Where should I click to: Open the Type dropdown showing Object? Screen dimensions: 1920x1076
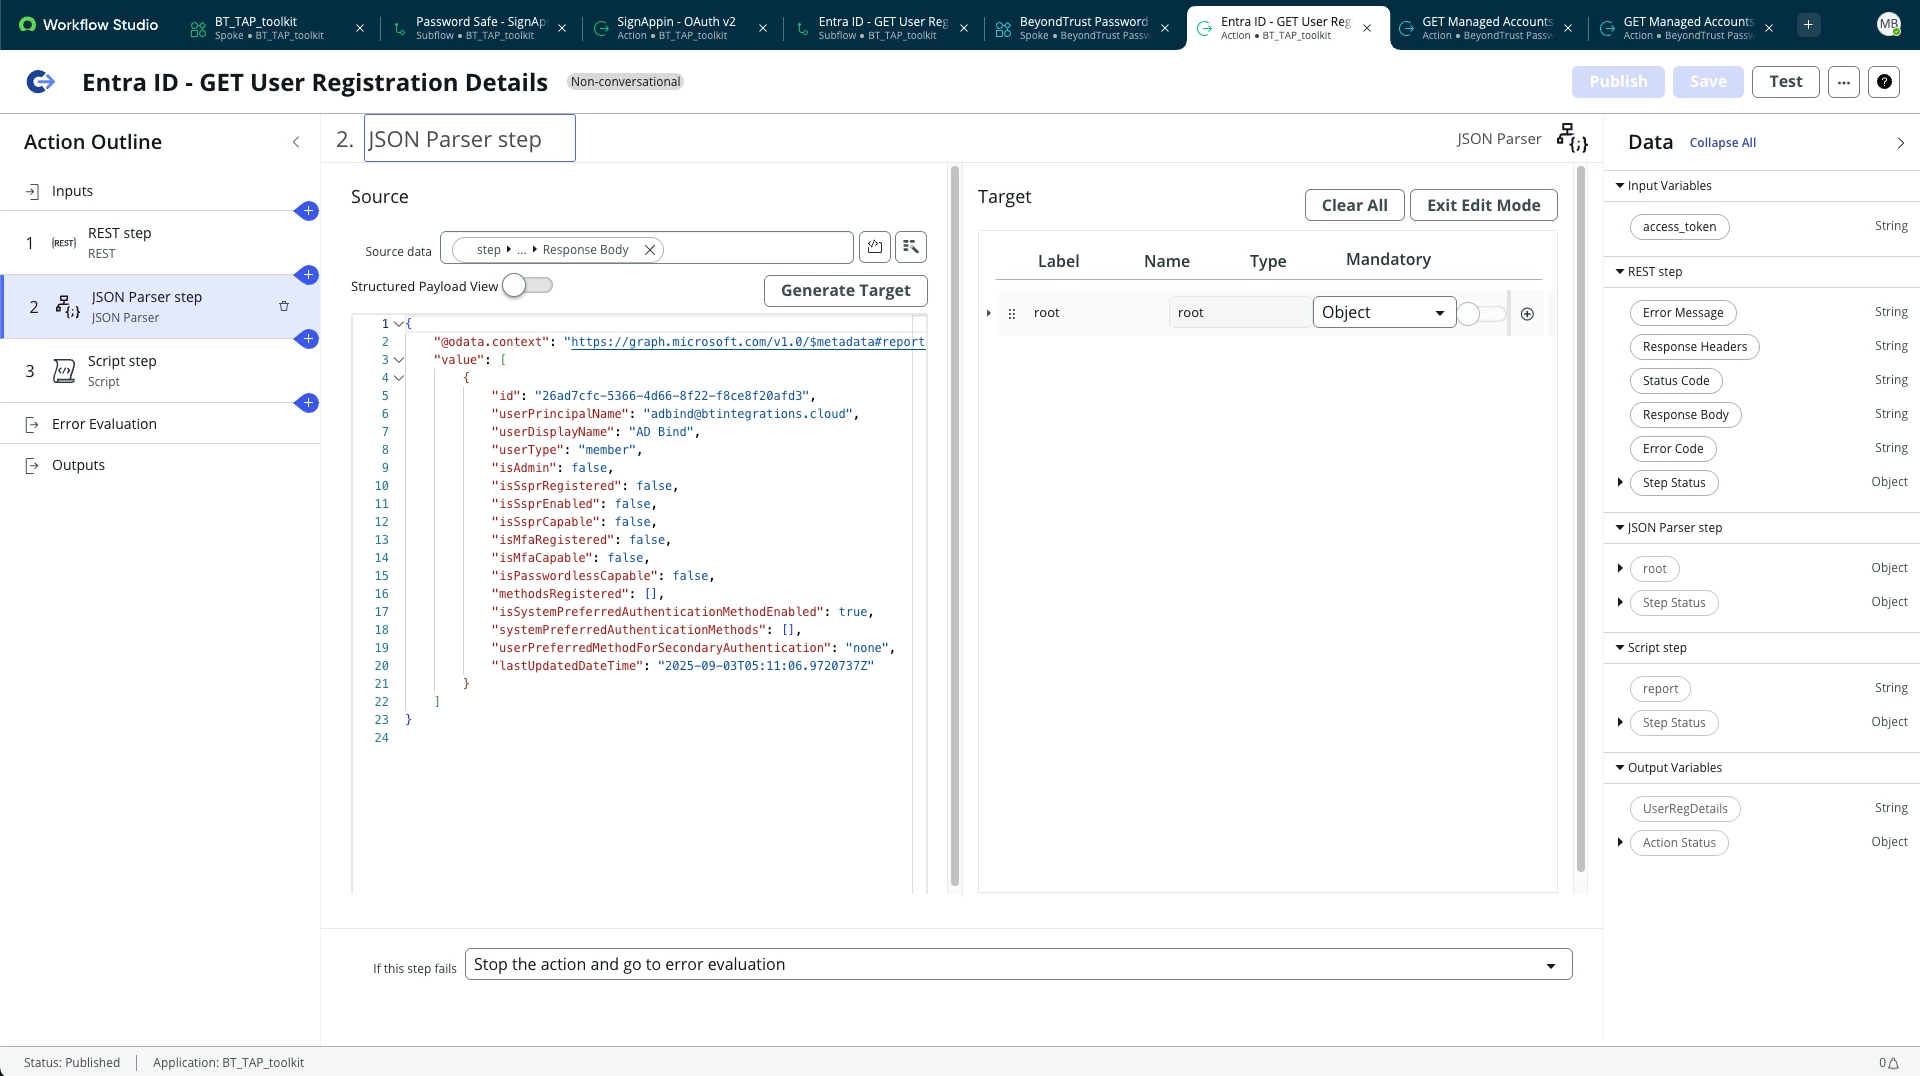click(1384, 313)
